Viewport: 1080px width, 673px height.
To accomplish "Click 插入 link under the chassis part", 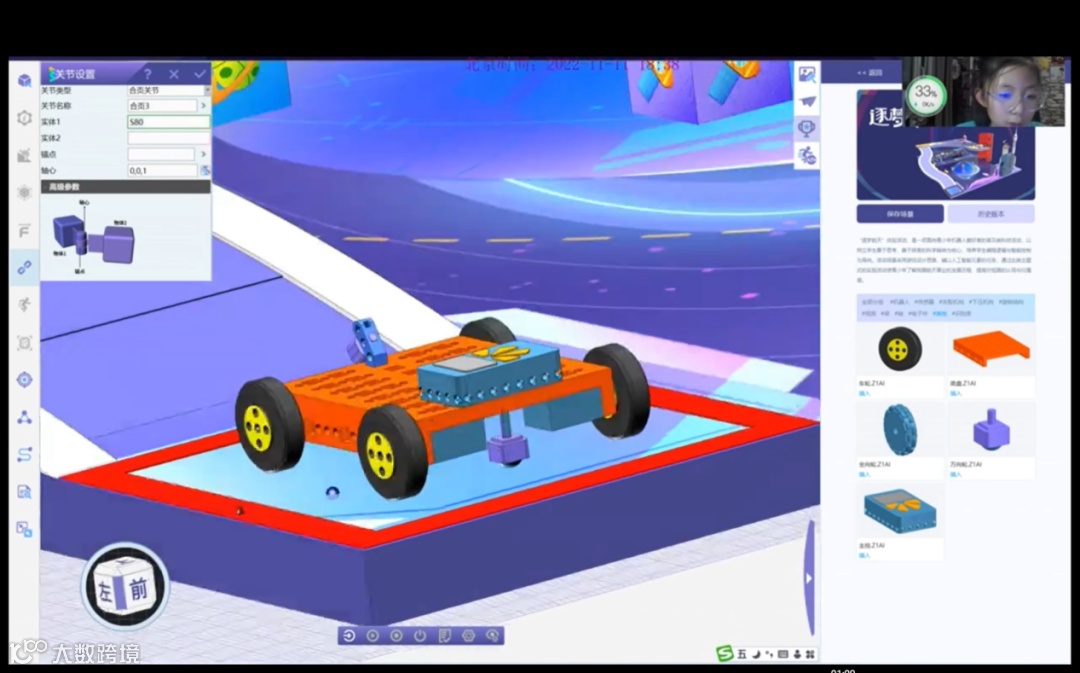I will [955, 393].
